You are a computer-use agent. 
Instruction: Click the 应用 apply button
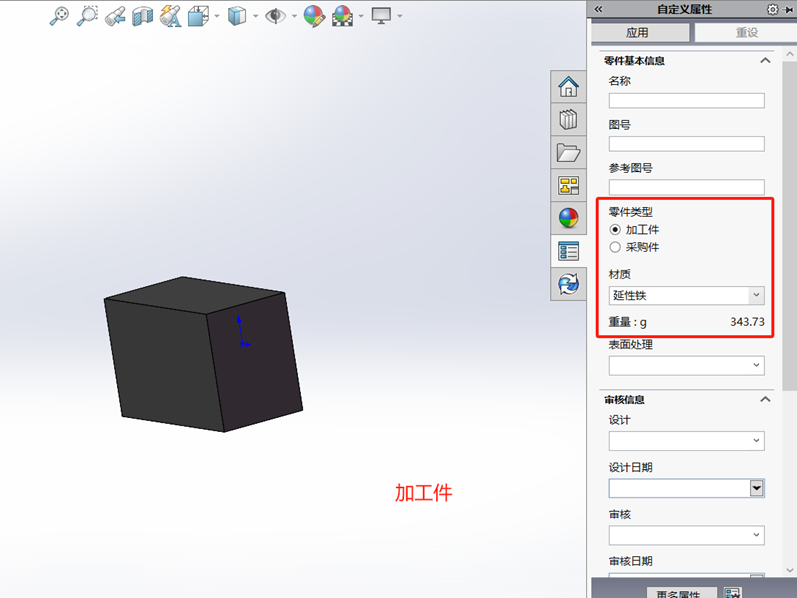638,33
